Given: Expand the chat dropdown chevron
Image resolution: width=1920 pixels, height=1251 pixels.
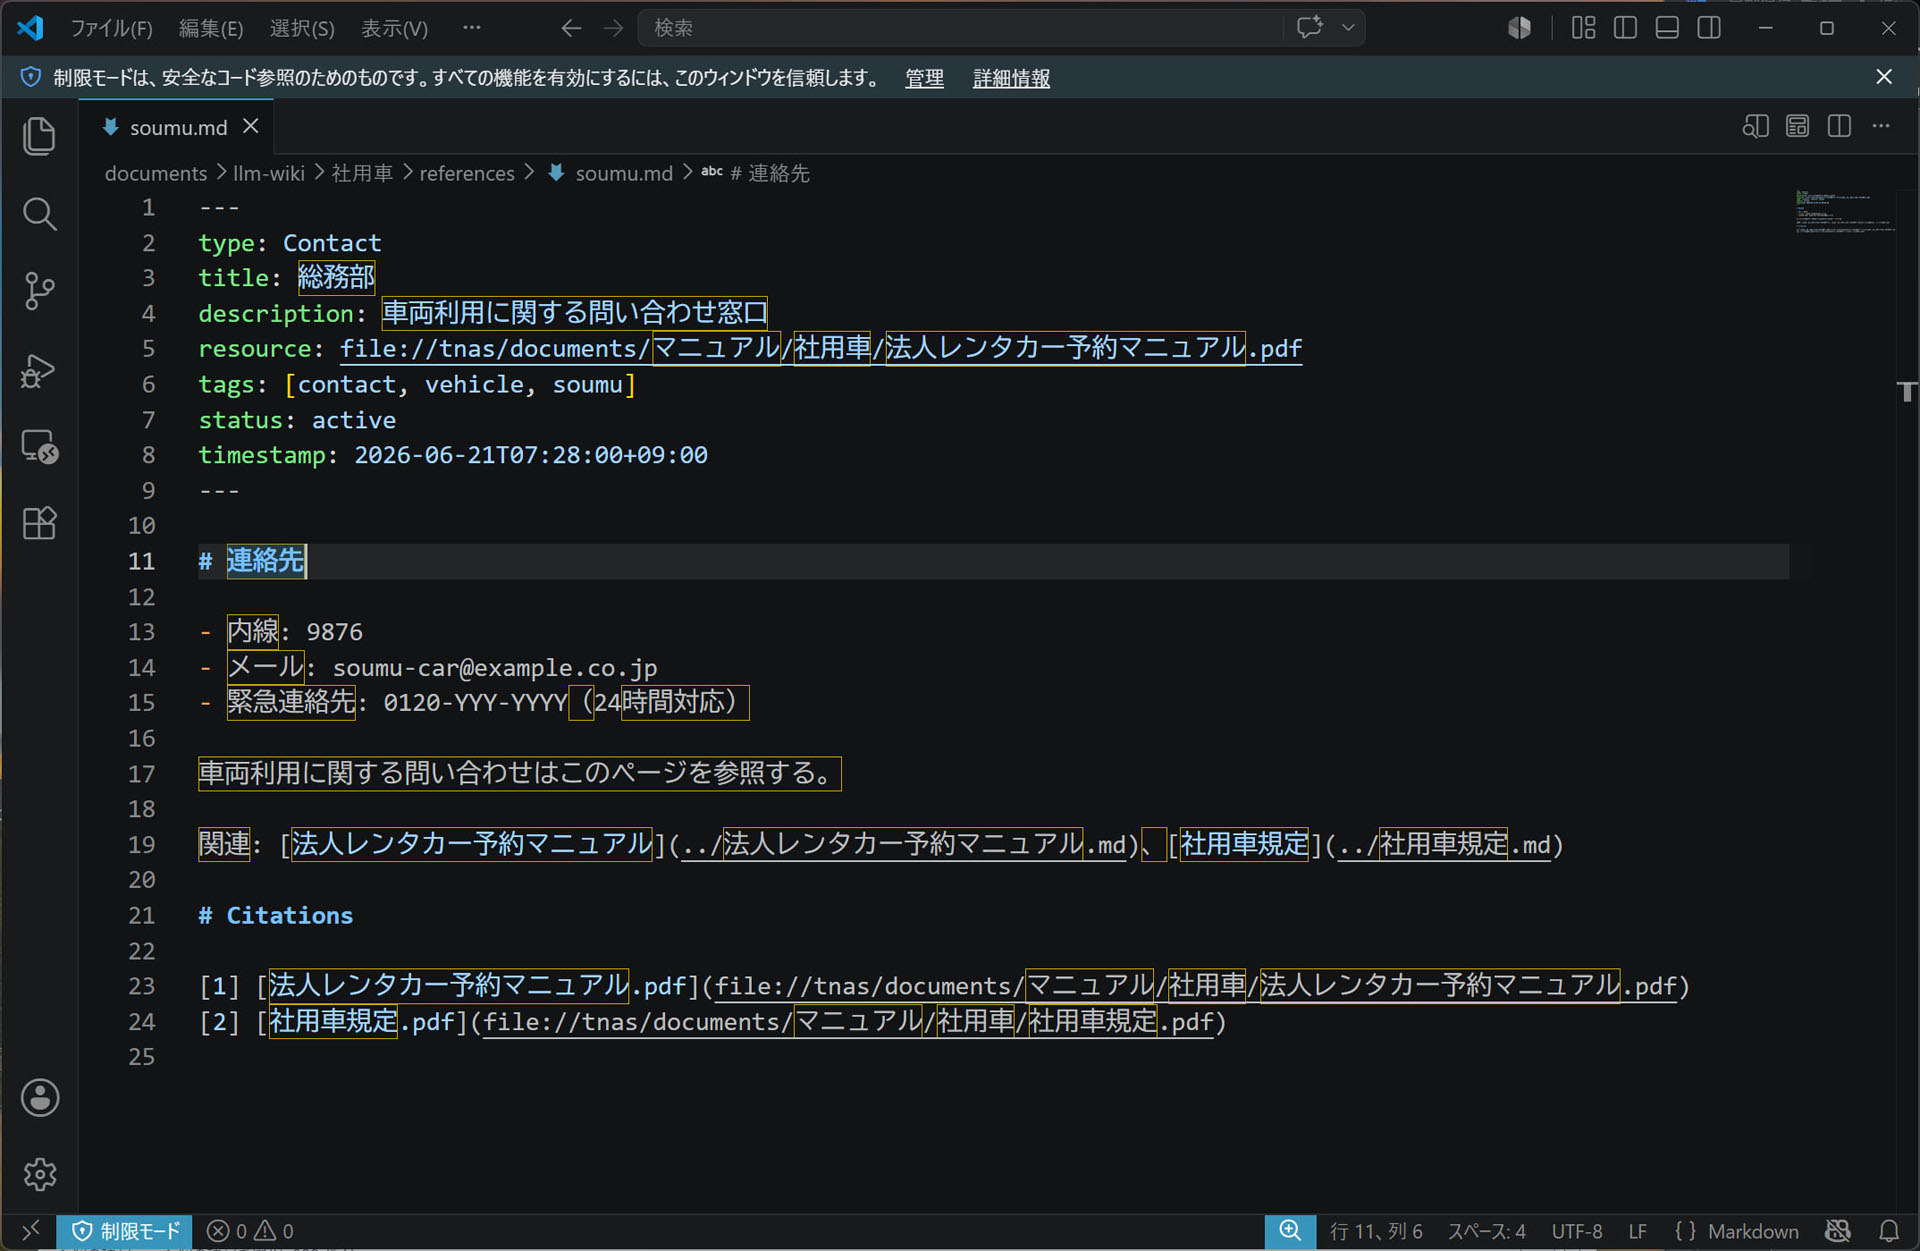Looking at the screenshot, I should tap(1348, 28).
